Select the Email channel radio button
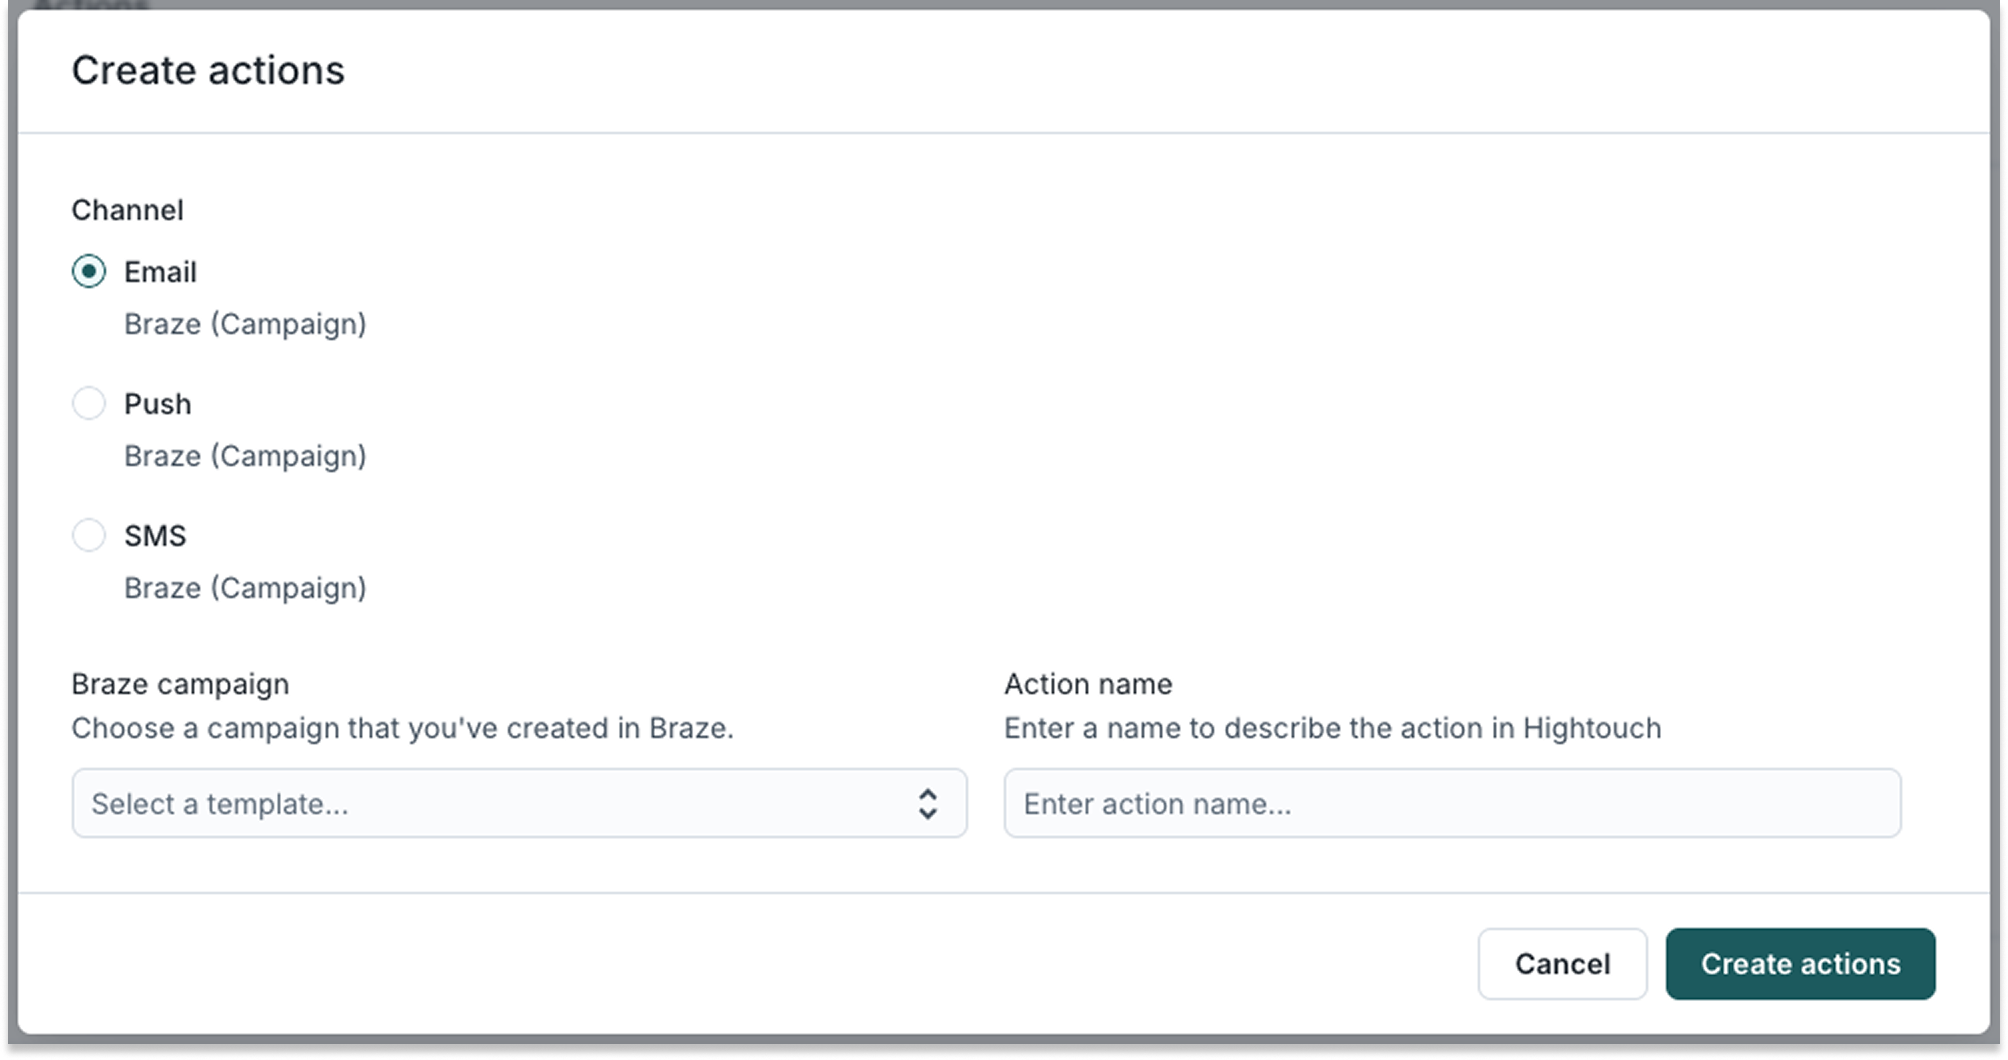 (89, 271)
